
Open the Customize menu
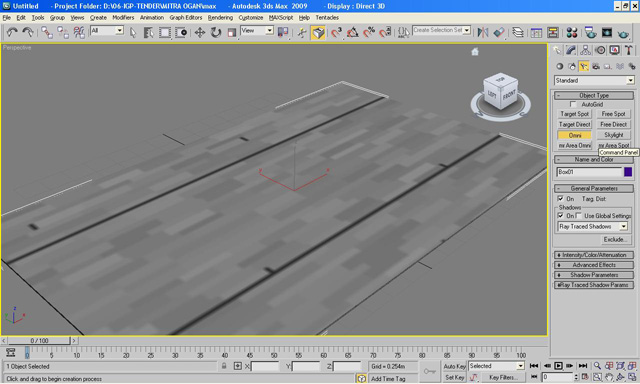(x=251, y=18)
